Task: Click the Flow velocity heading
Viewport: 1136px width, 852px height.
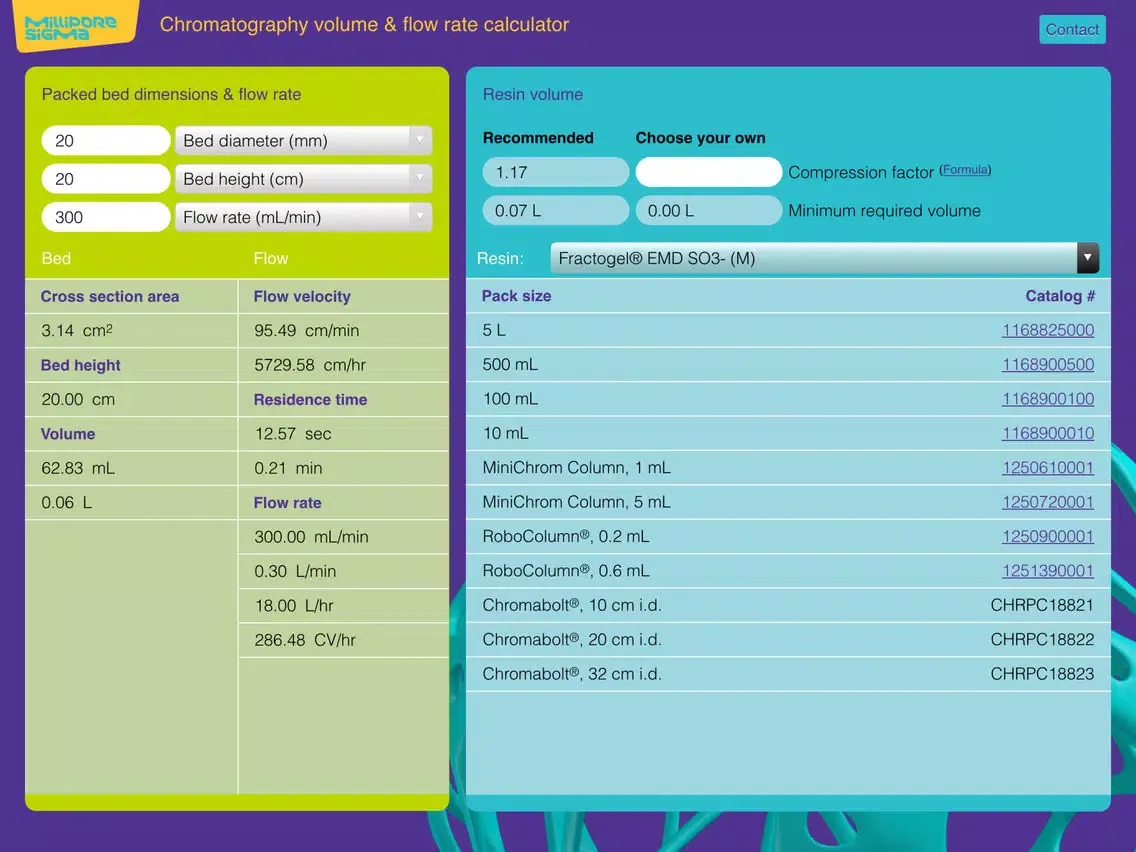Action: [x=302, y=296]
